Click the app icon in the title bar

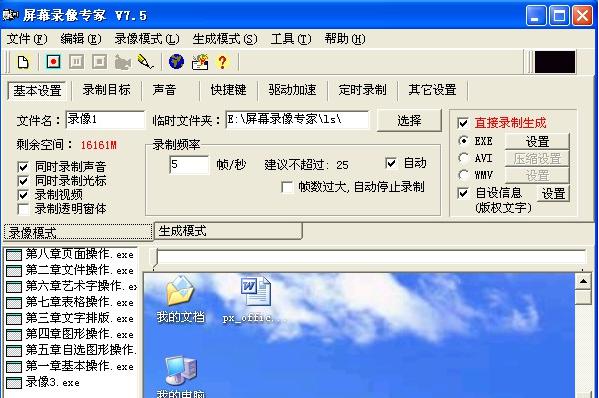tap(10, 15)
